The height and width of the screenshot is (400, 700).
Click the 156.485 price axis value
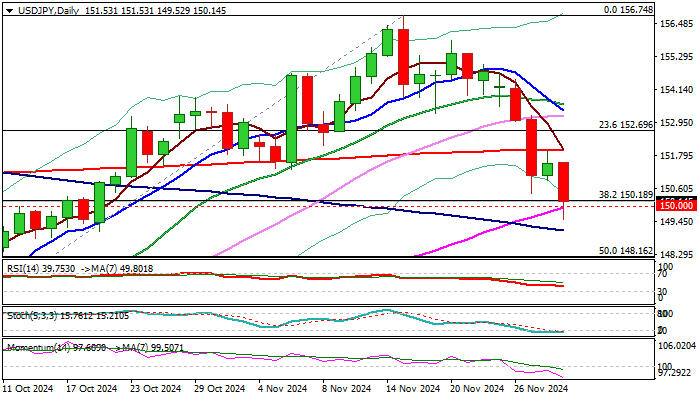[678, 26]
